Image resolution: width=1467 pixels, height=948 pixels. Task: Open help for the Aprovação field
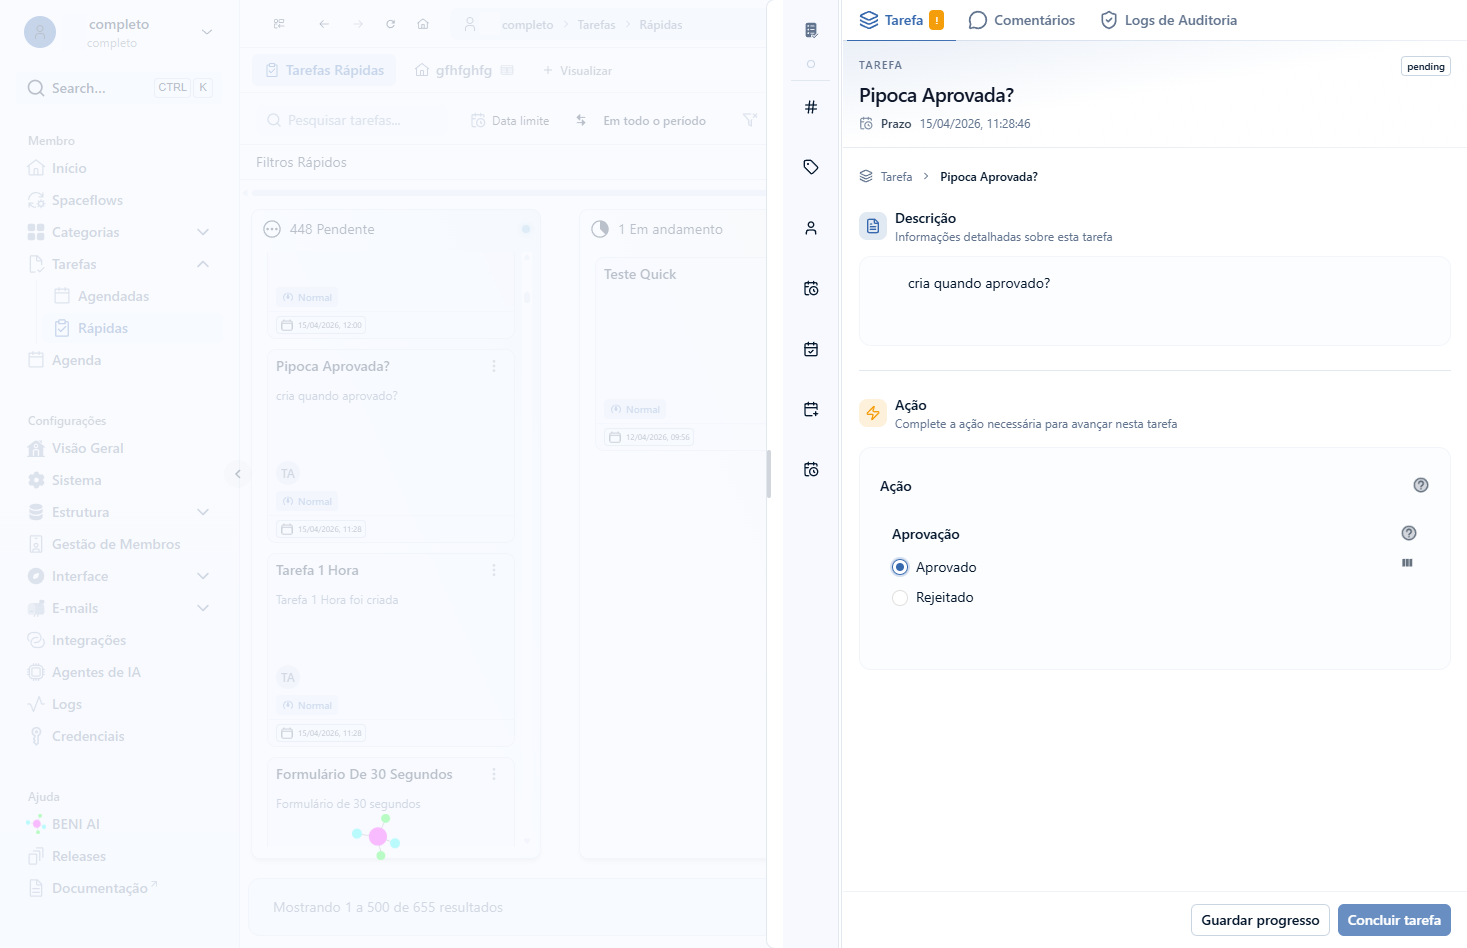[x=1409, y=533]
